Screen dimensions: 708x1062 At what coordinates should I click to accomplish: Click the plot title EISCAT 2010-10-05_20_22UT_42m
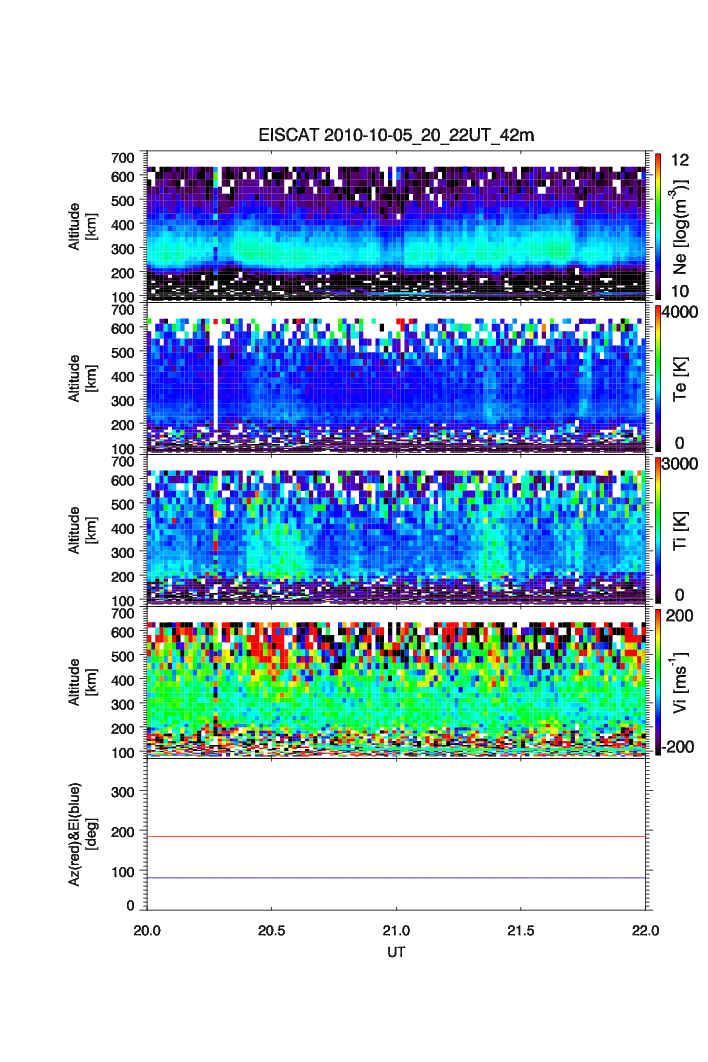397,135
